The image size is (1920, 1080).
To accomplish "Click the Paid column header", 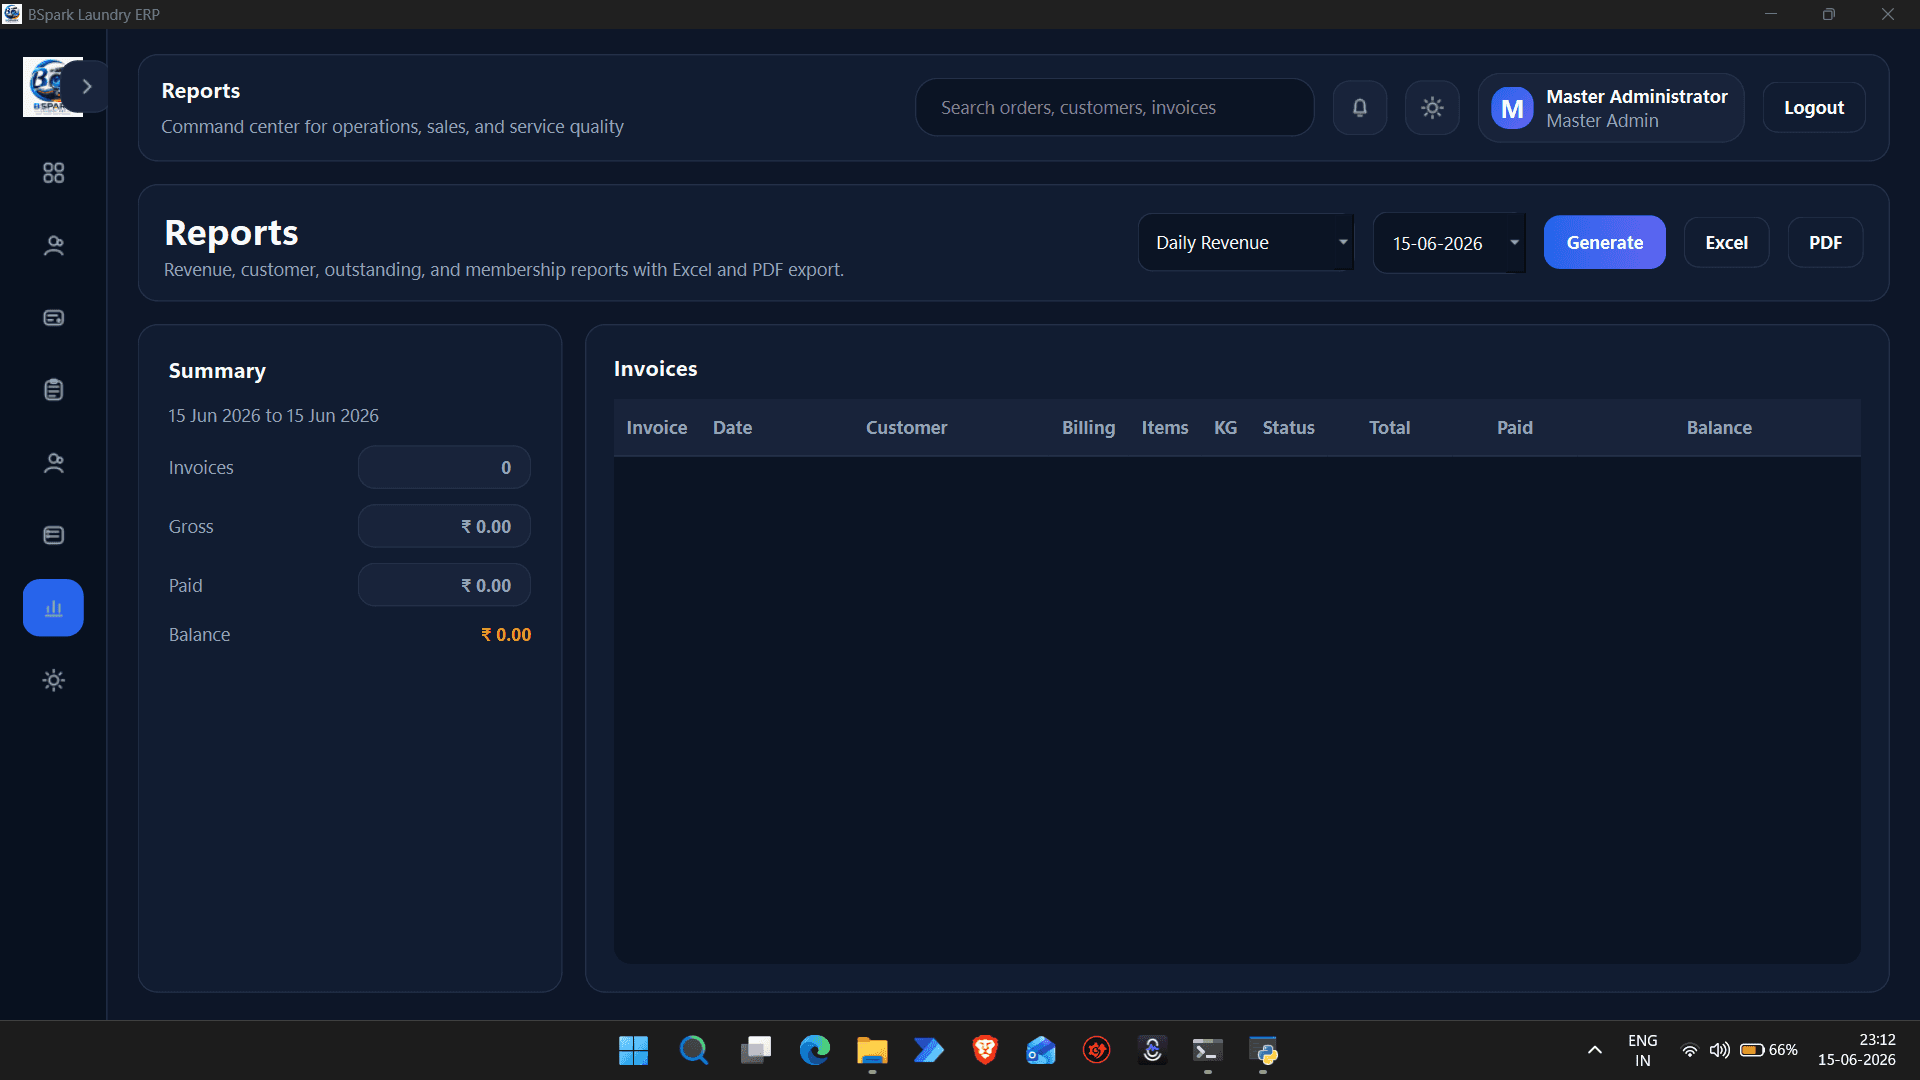I will 1514,428.
